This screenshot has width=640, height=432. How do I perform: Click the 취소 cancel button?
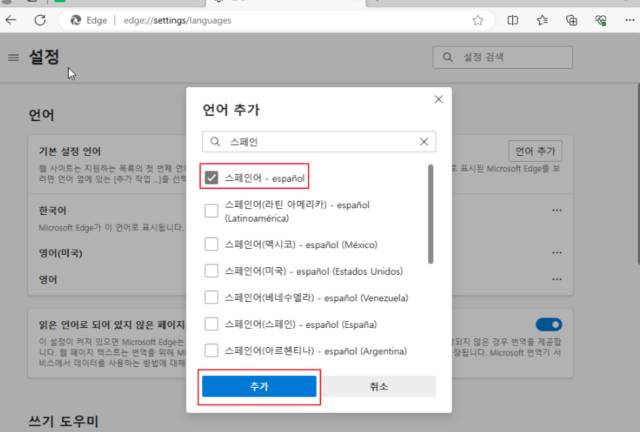click(x=378, y=386)
